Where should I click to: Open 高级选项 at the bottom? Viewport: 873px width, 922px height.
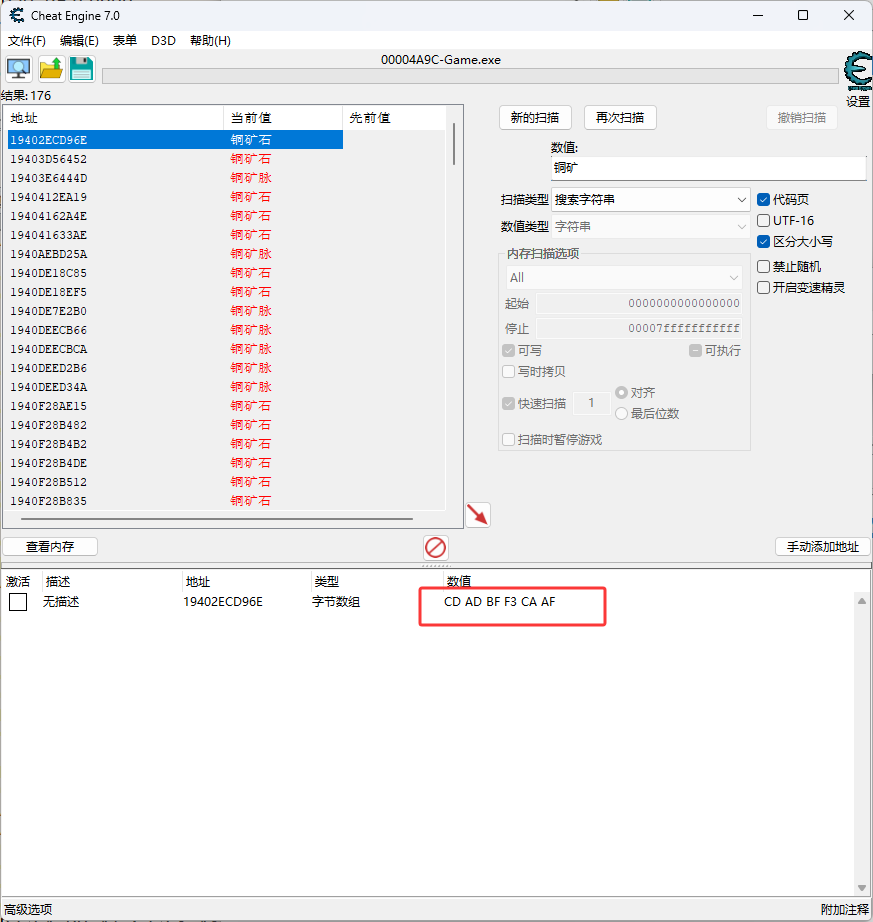click(x=28, y=909)
